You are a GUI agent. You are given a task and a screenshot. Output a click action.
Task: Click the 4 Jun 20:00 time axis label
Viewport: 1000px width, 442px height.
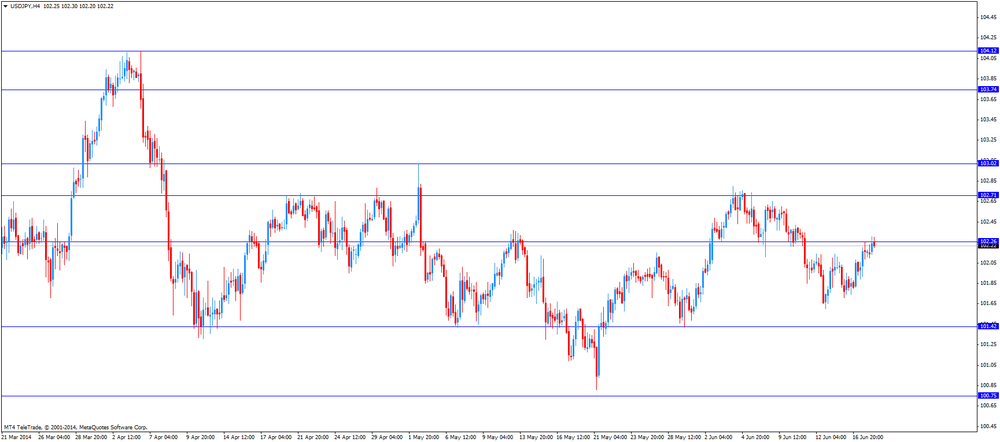(x=756, y=437)
